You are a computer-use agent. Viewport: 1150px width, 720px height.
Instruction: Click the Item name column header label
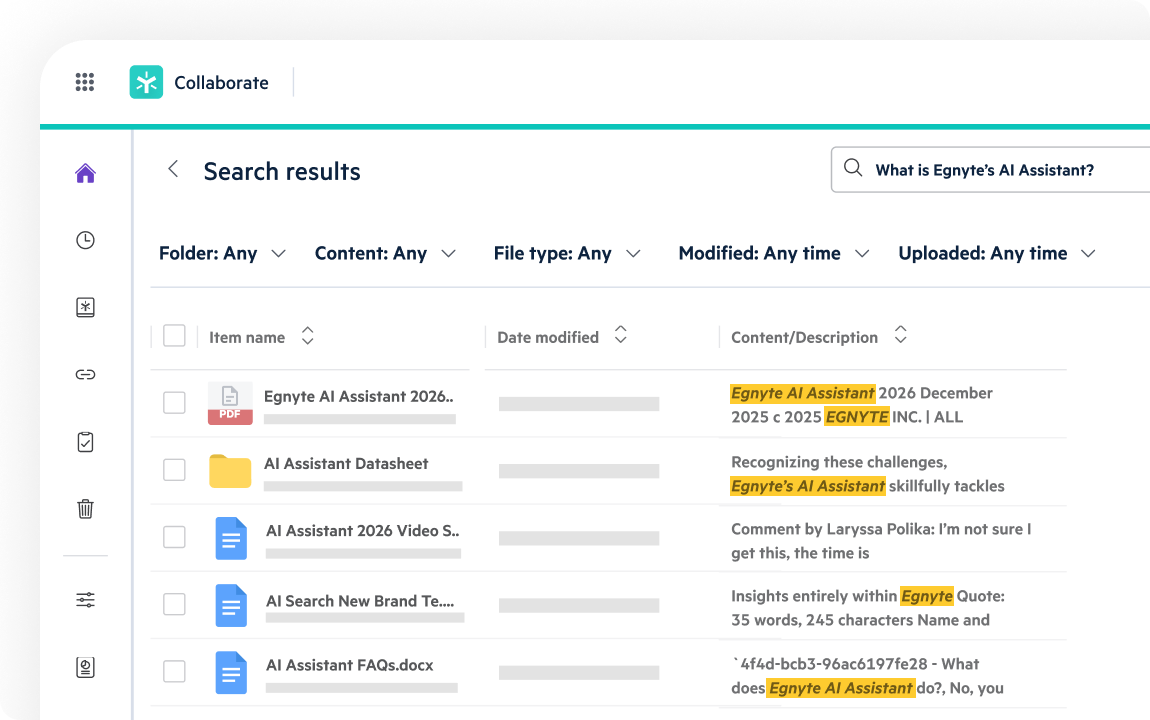point(247,337)
